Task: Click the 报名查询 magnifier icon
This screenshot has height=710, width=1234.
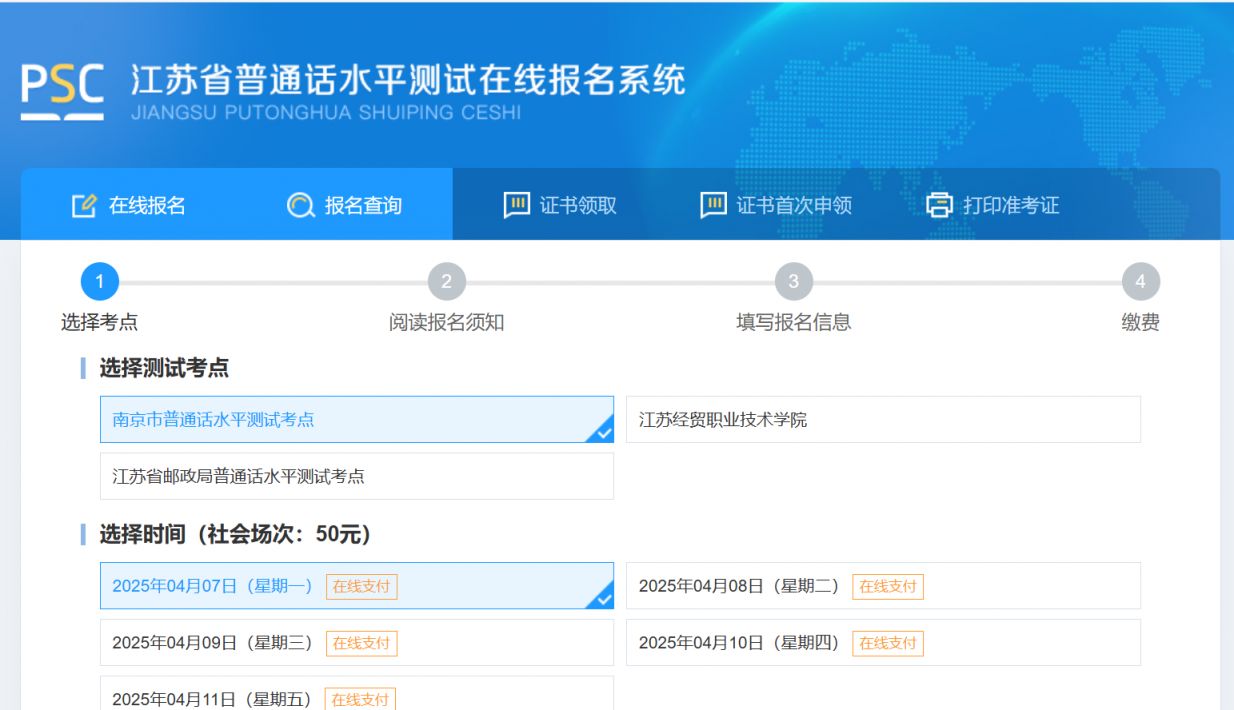Action: pos(300,206)
